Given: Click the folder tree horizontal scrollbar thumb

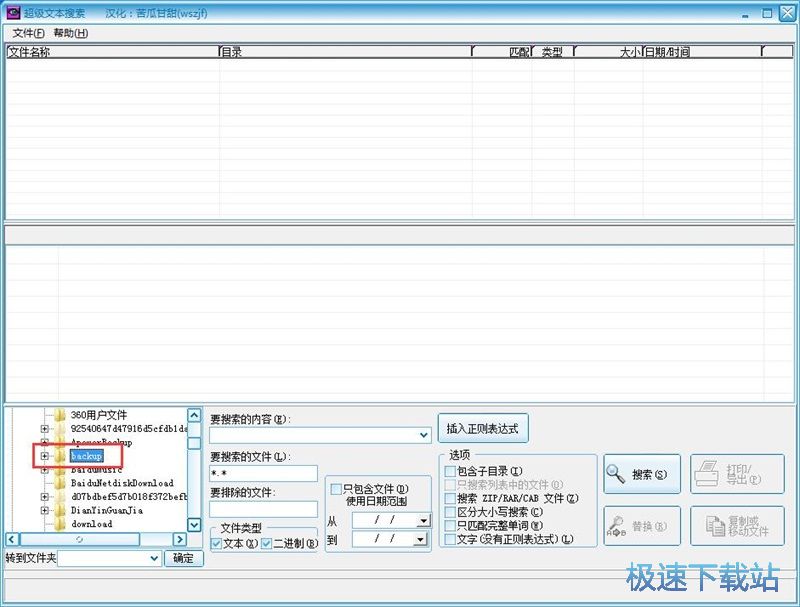Looking at the screenshot, I should [79, 539].
